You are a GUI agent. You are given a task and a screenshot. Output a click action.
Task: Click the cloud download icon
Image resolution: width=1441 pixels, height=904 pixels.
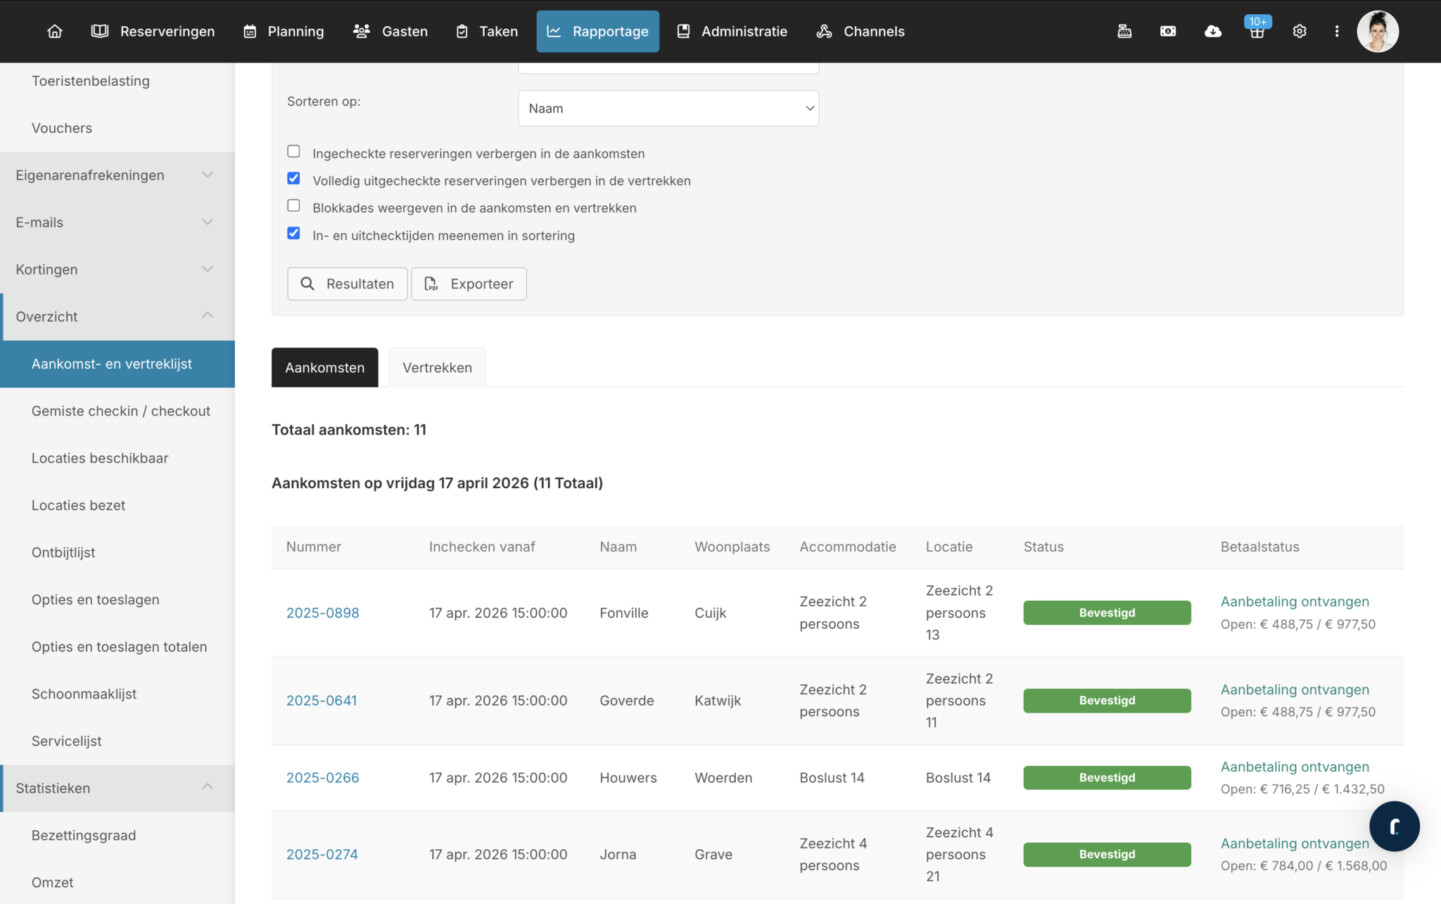pos(1212,31)
